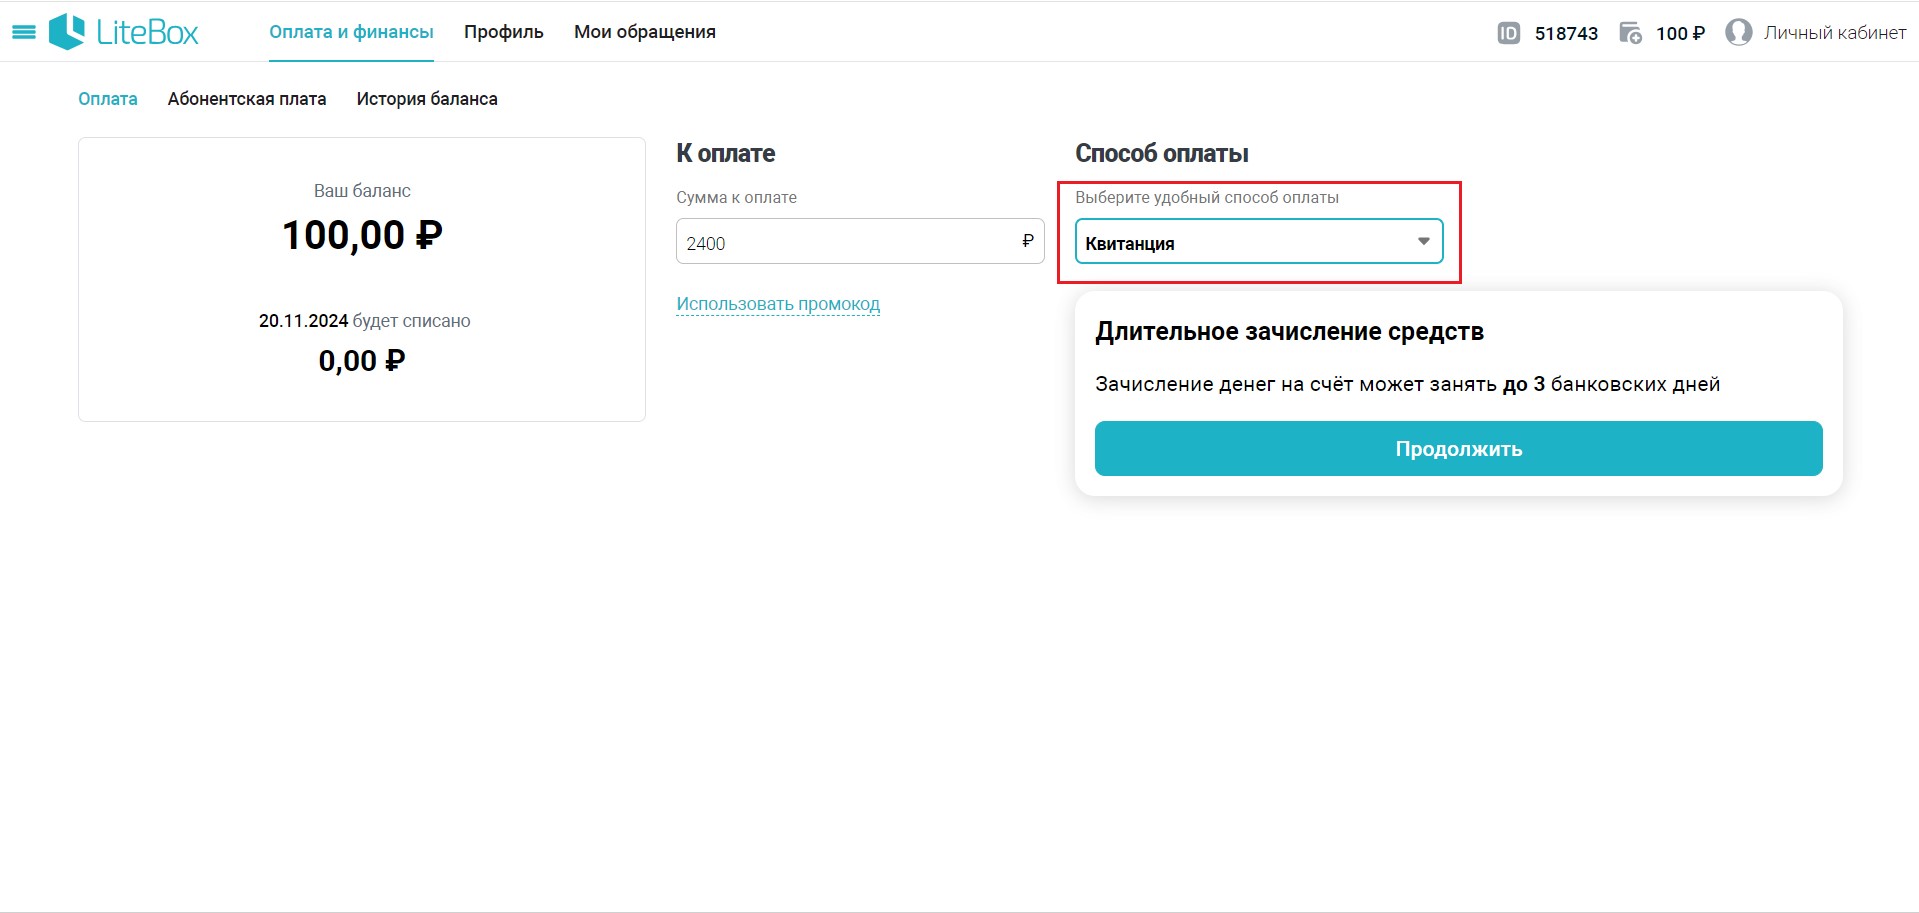Open the Оплата и финансы tab
This screenshot has width=1919, height=913.
[351, 32]
